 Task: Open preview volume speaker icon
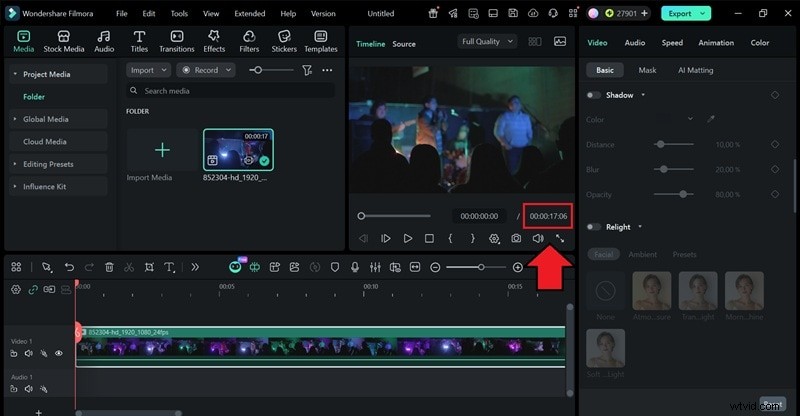[538, 238]
